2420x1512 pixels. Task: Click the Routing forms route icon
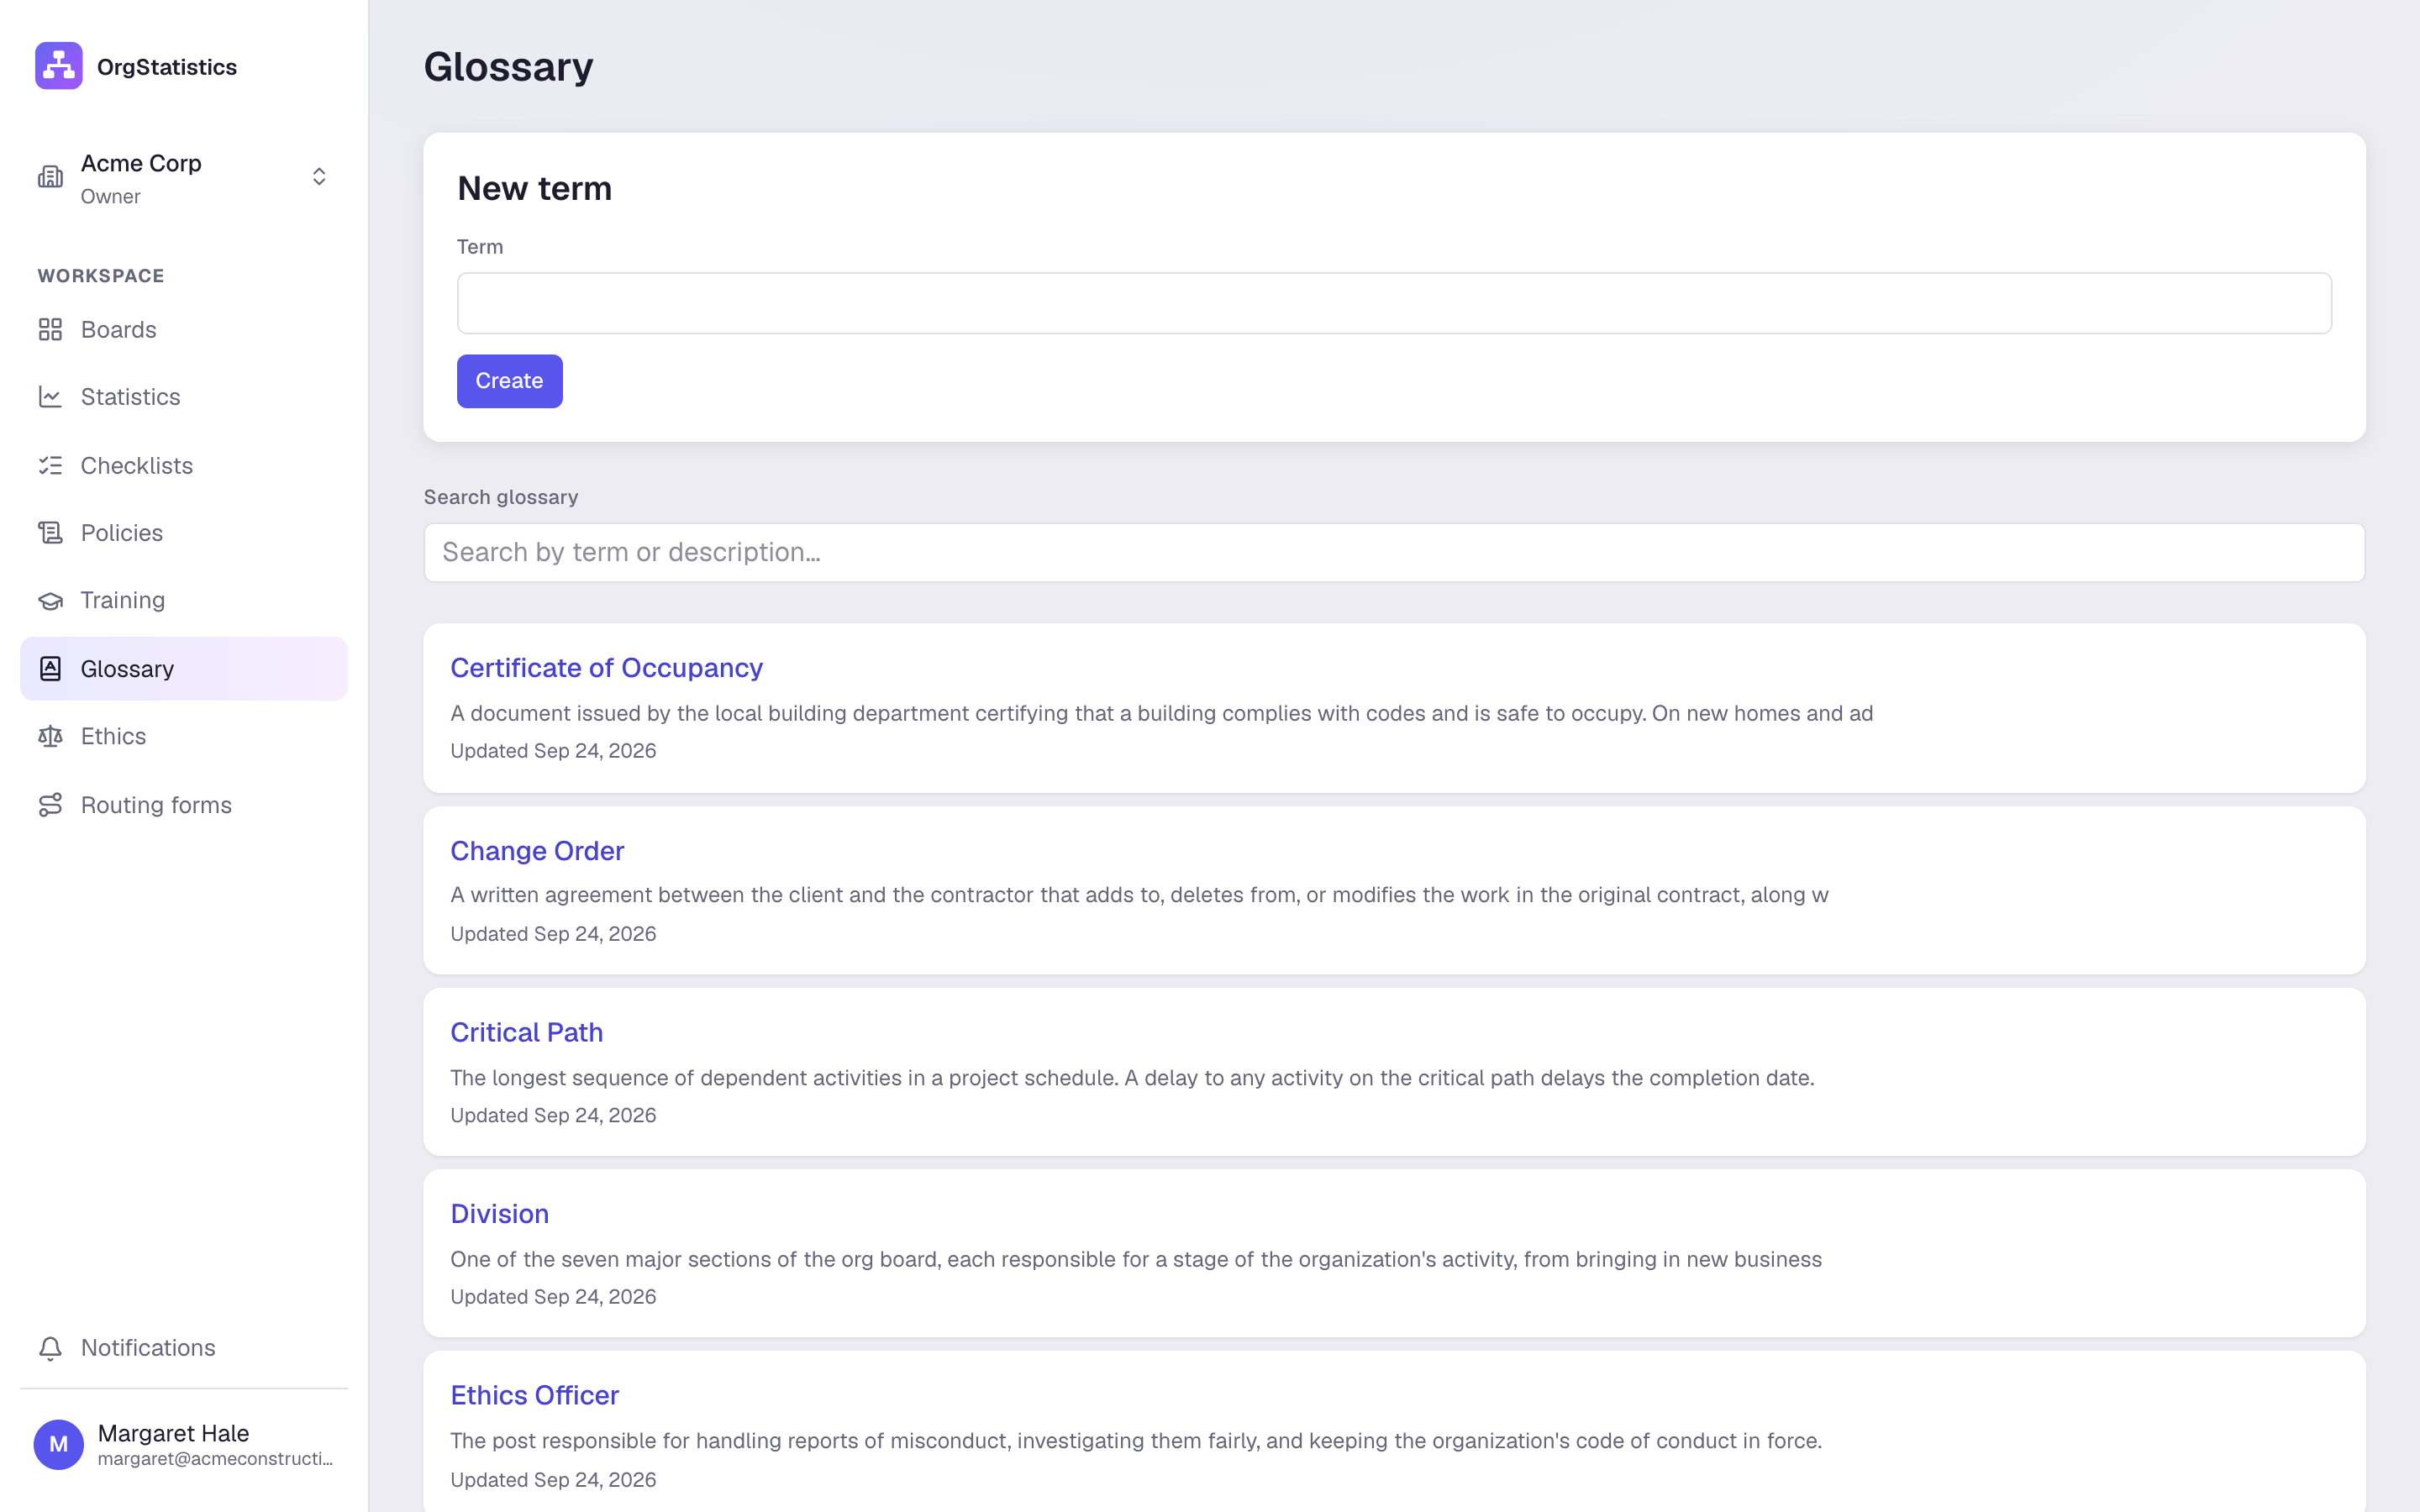click(50, 805)
